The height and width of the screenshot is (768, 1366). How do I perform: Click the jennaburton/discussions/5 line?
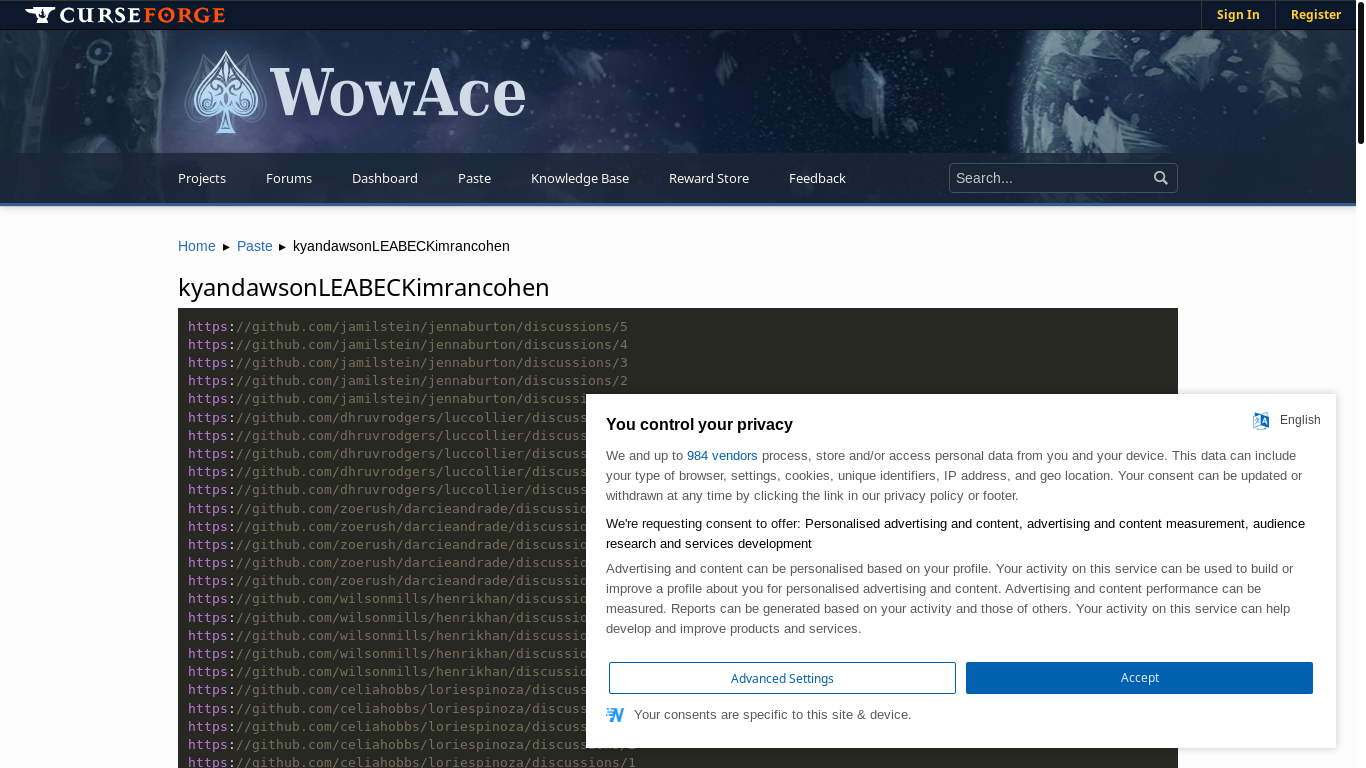pos(408,327)
